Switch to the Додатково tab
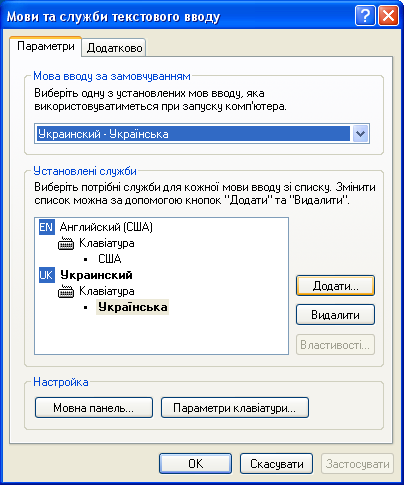The width and height of the screenshot is (404, 485). [114, 48]
